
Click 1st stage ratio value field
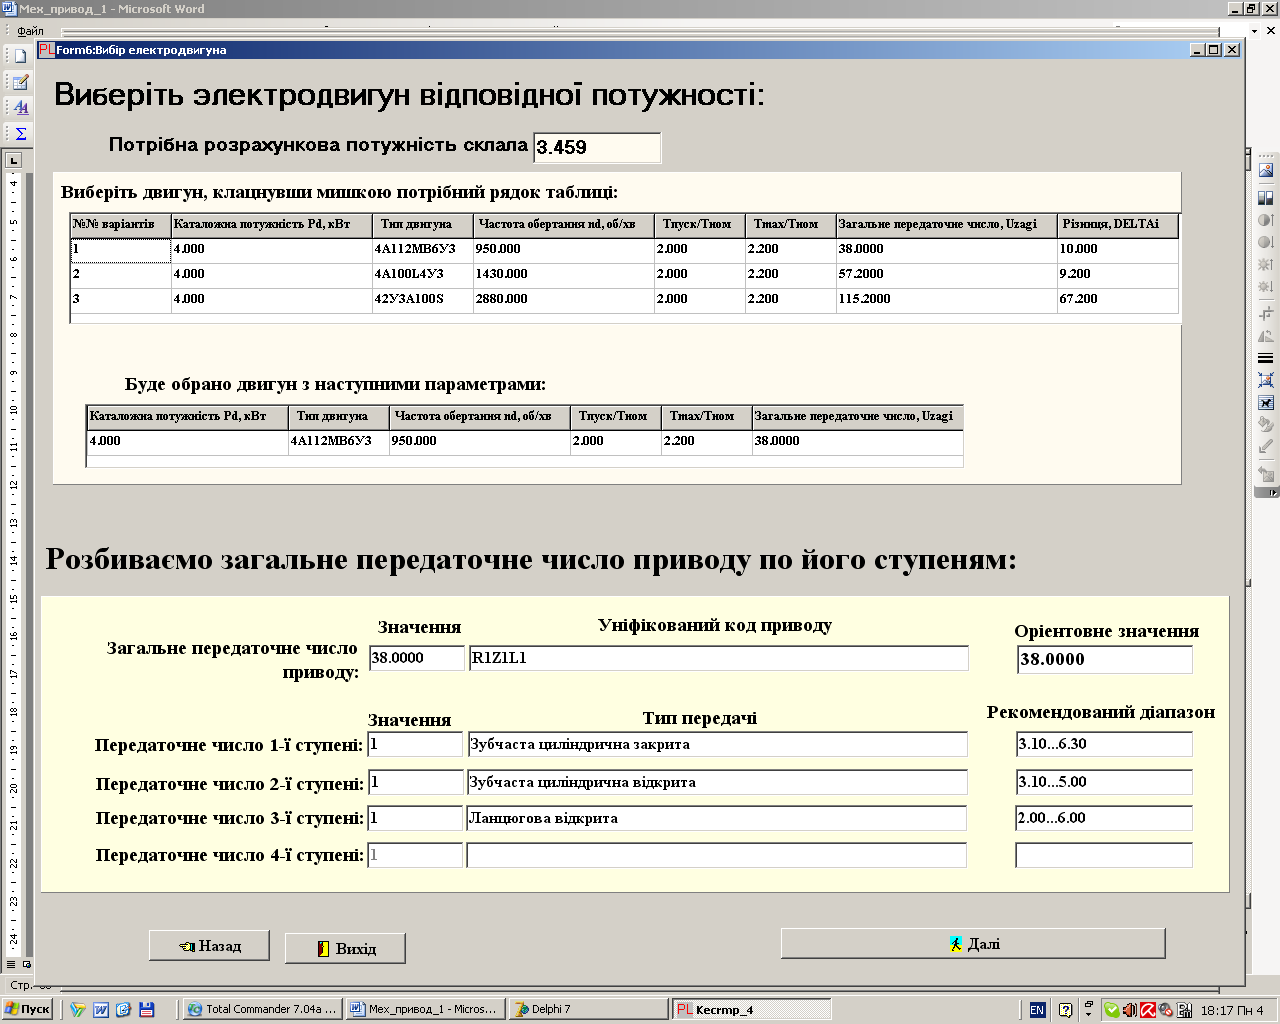(415, 745)
